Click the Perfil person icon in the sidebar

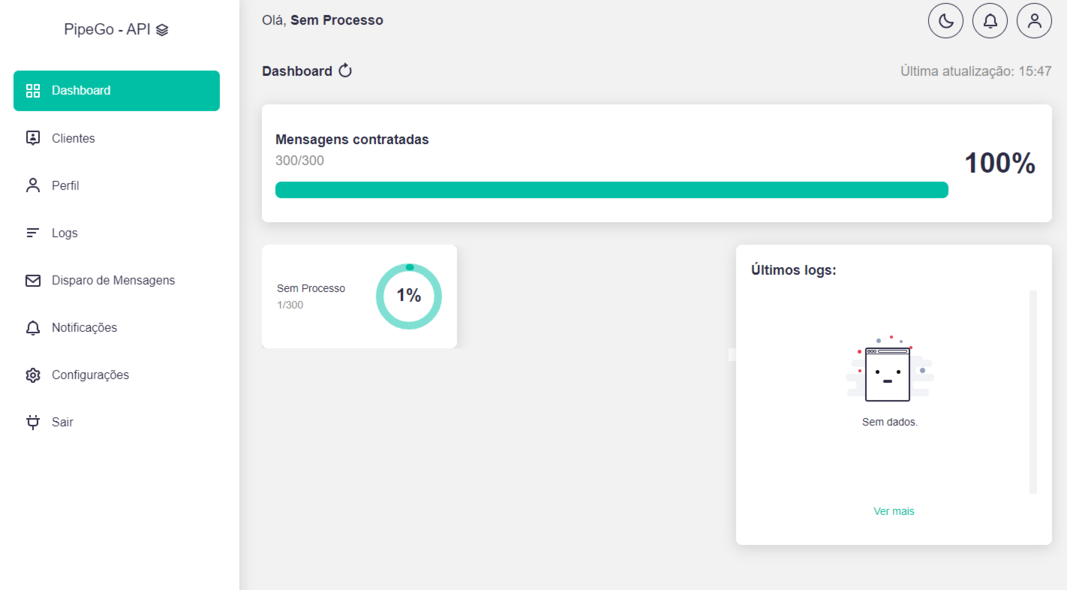(33, 185)
